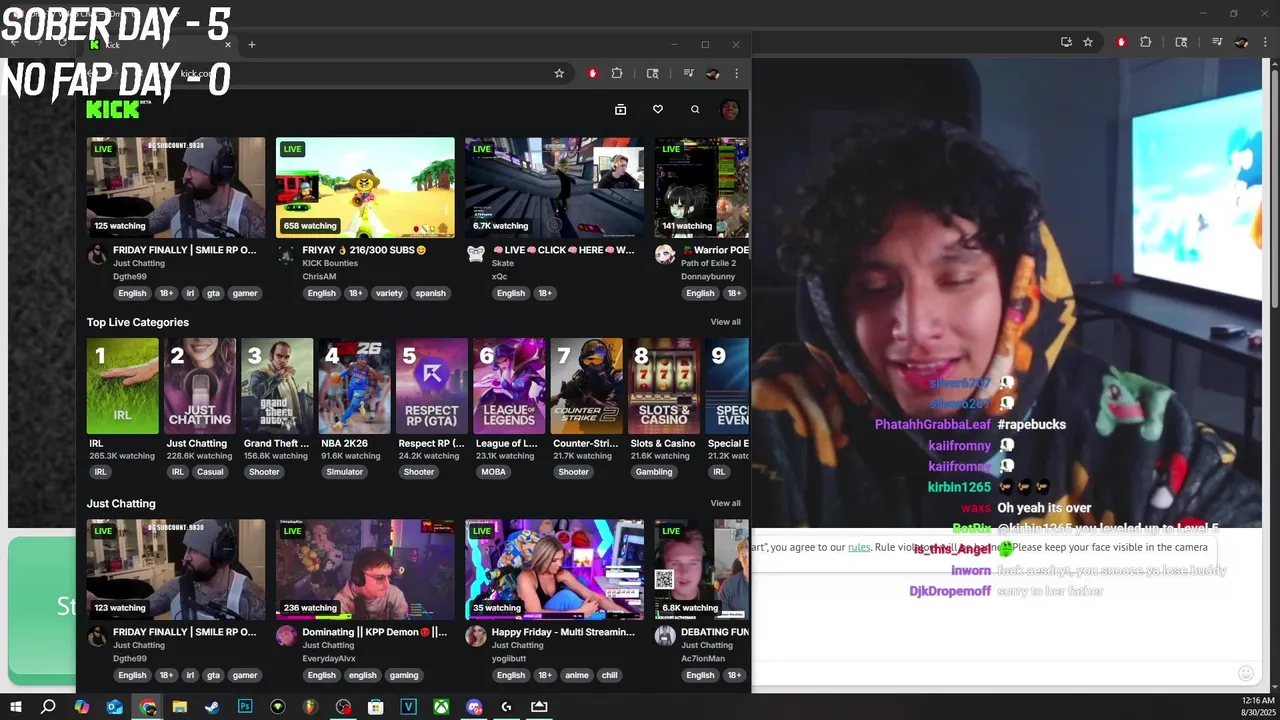The width and height of the screenshot is (1280, 720).
Task: Open the Kick user avatar menu
Action: pos(730,110)
